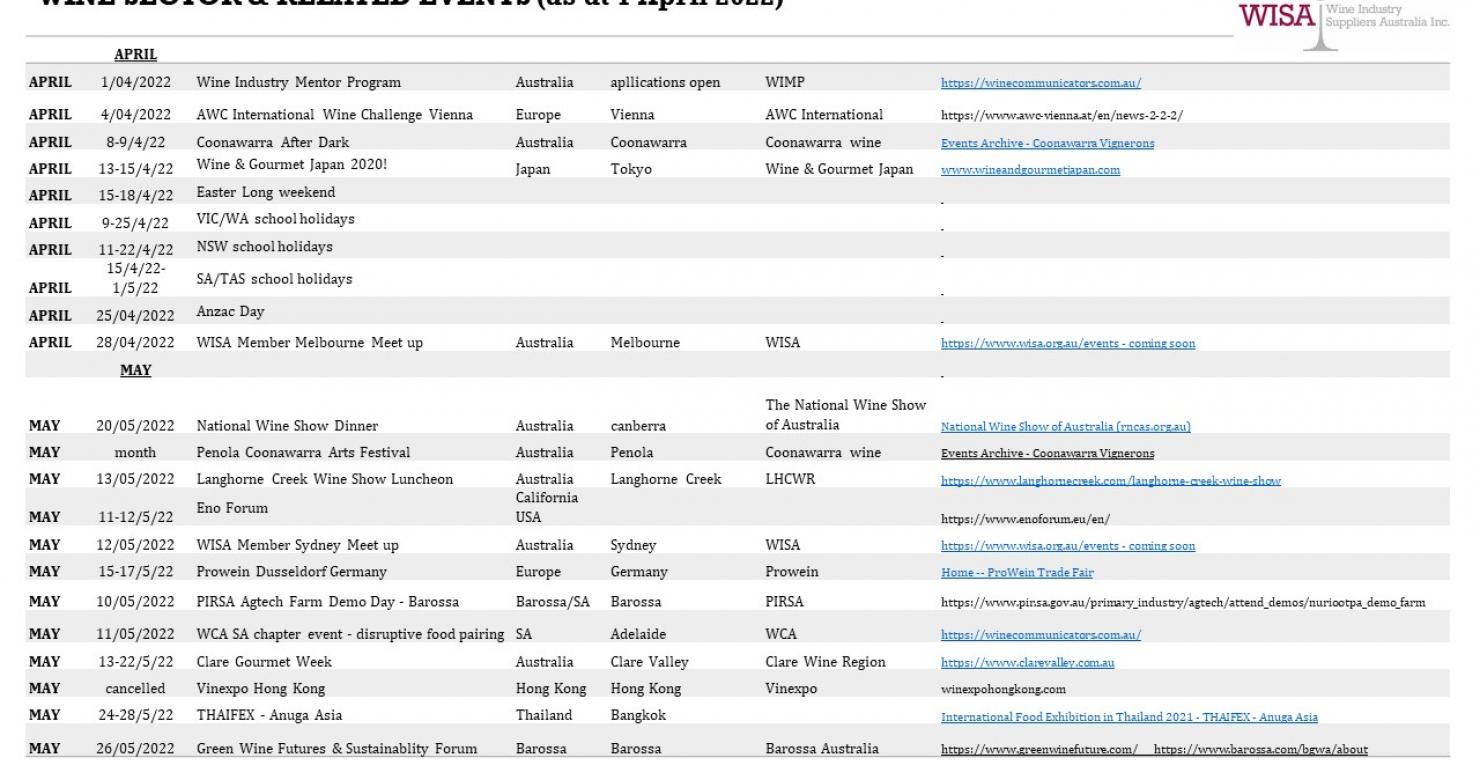
Task: Open the www.wineandgourmetjapan.com link
Action: coord(1030,170)
